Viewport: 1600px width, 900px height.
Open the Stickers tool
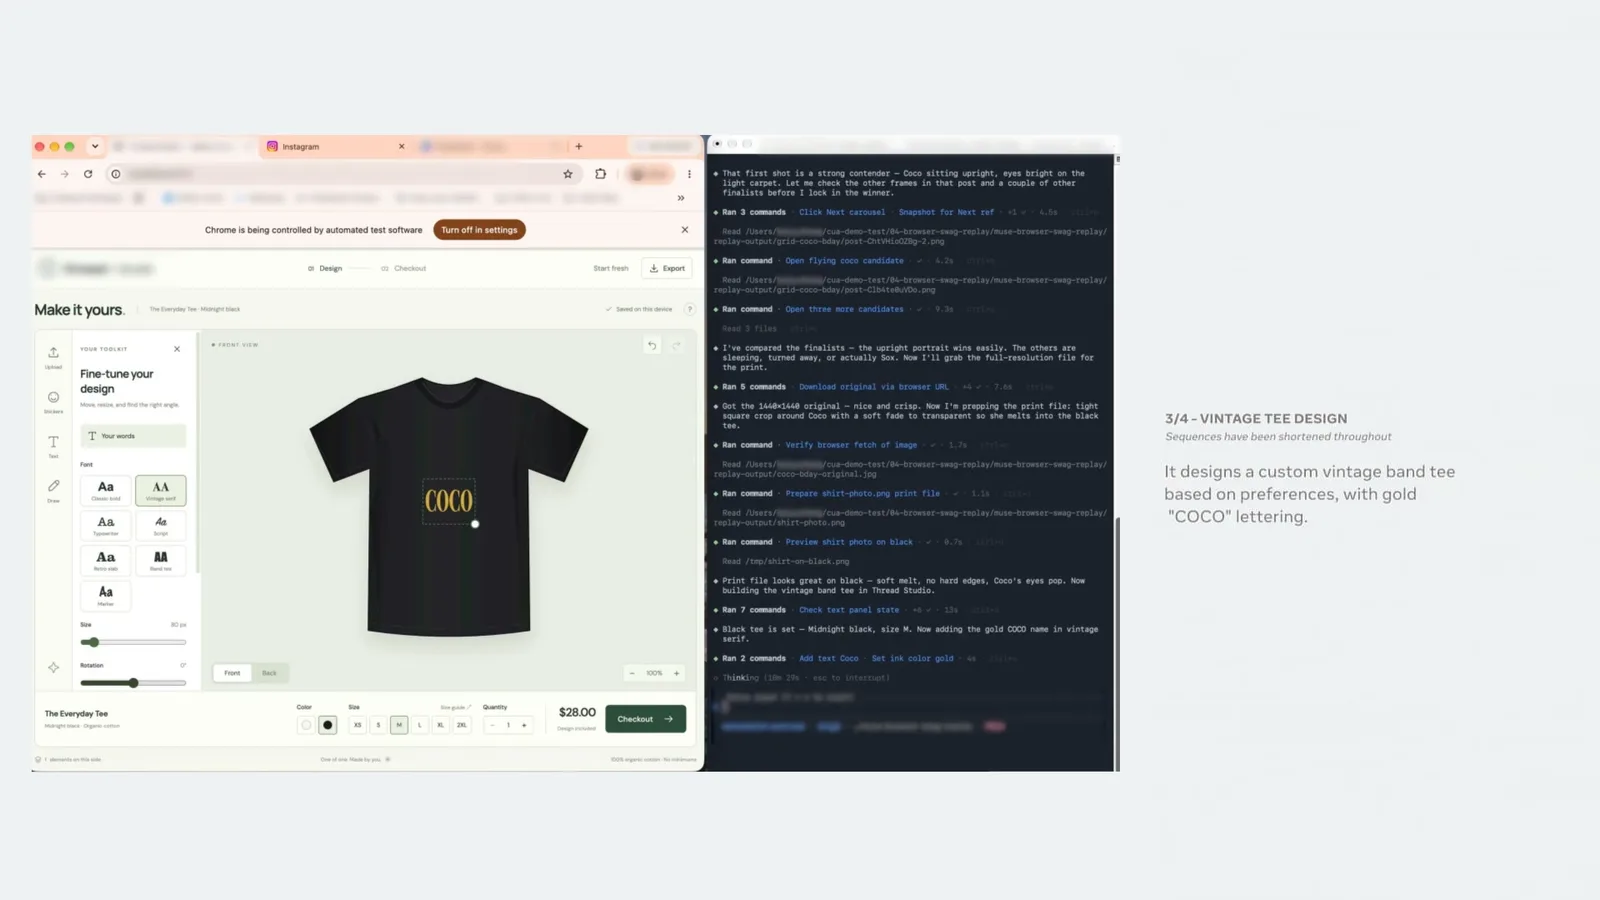point(53,401)
